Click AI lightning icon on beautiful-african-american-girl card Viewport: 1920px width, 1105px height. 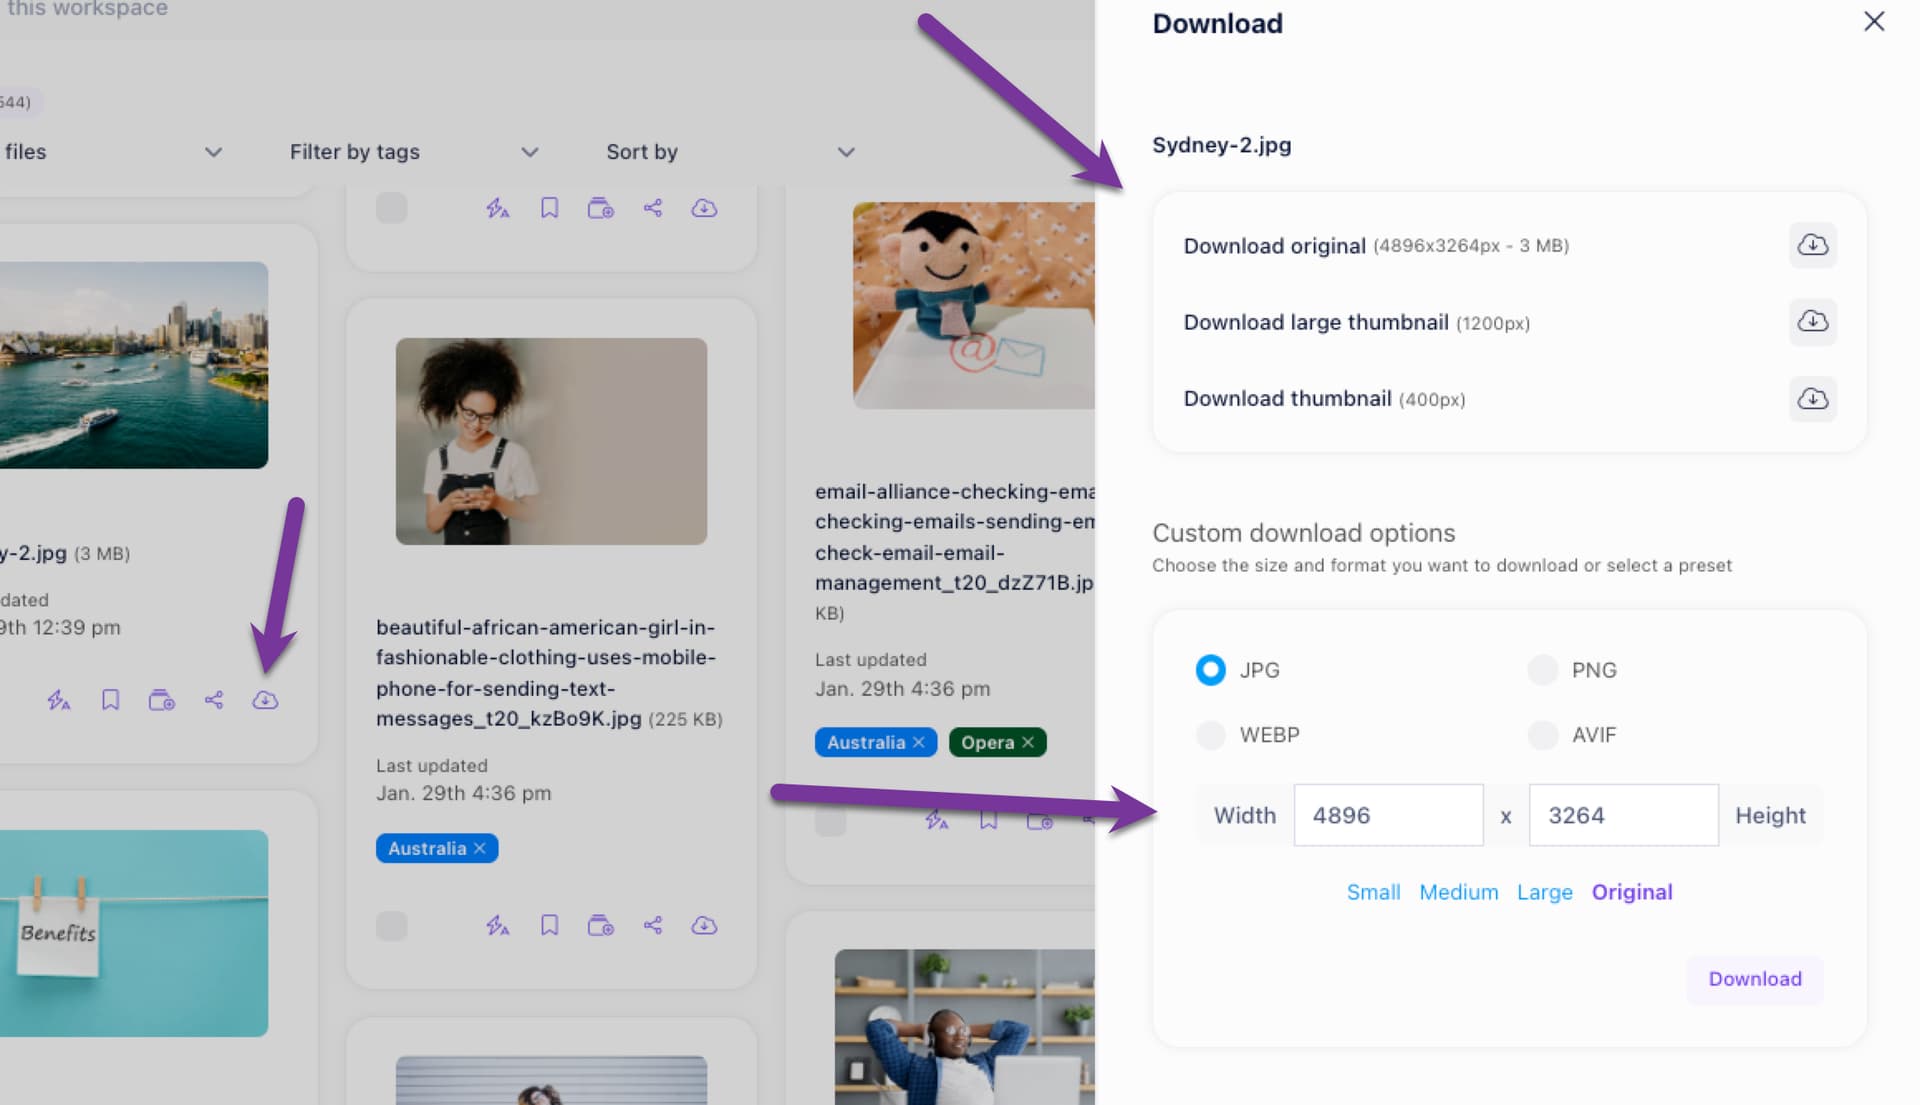point(498,925)
